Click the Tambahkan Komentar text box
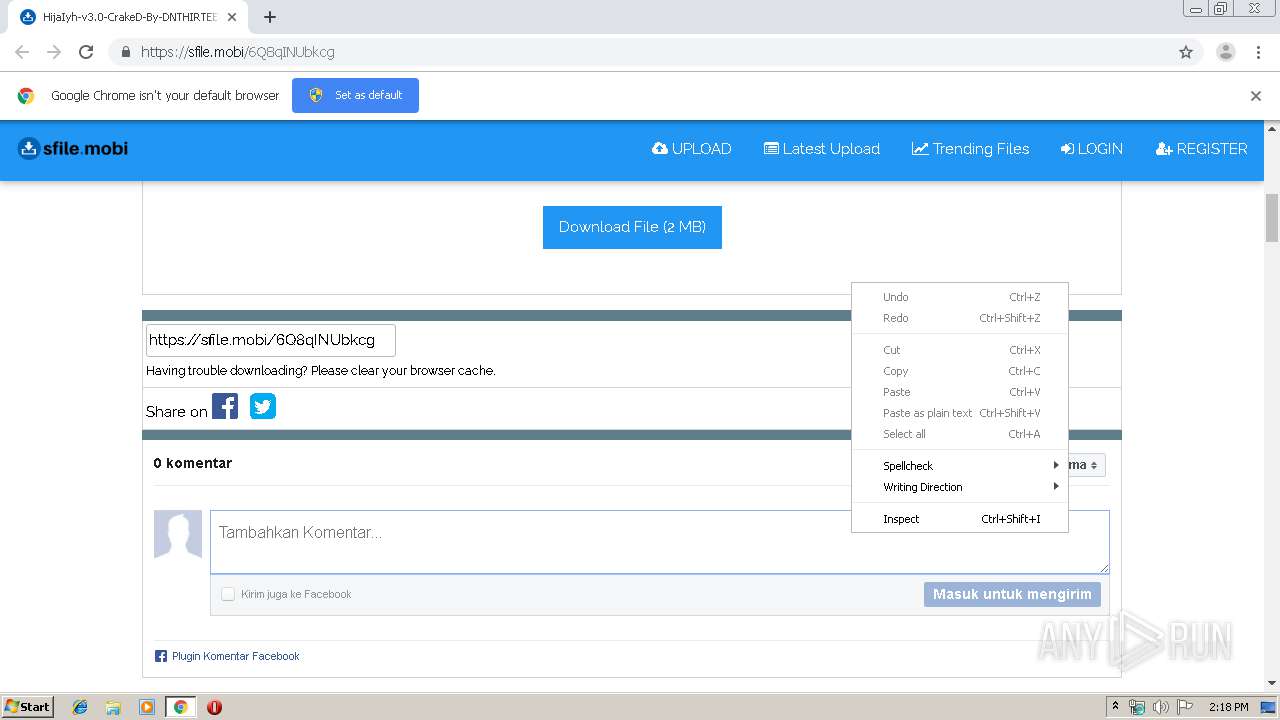1280x720 pixels. pyautogui.click(x=660, y=542)
